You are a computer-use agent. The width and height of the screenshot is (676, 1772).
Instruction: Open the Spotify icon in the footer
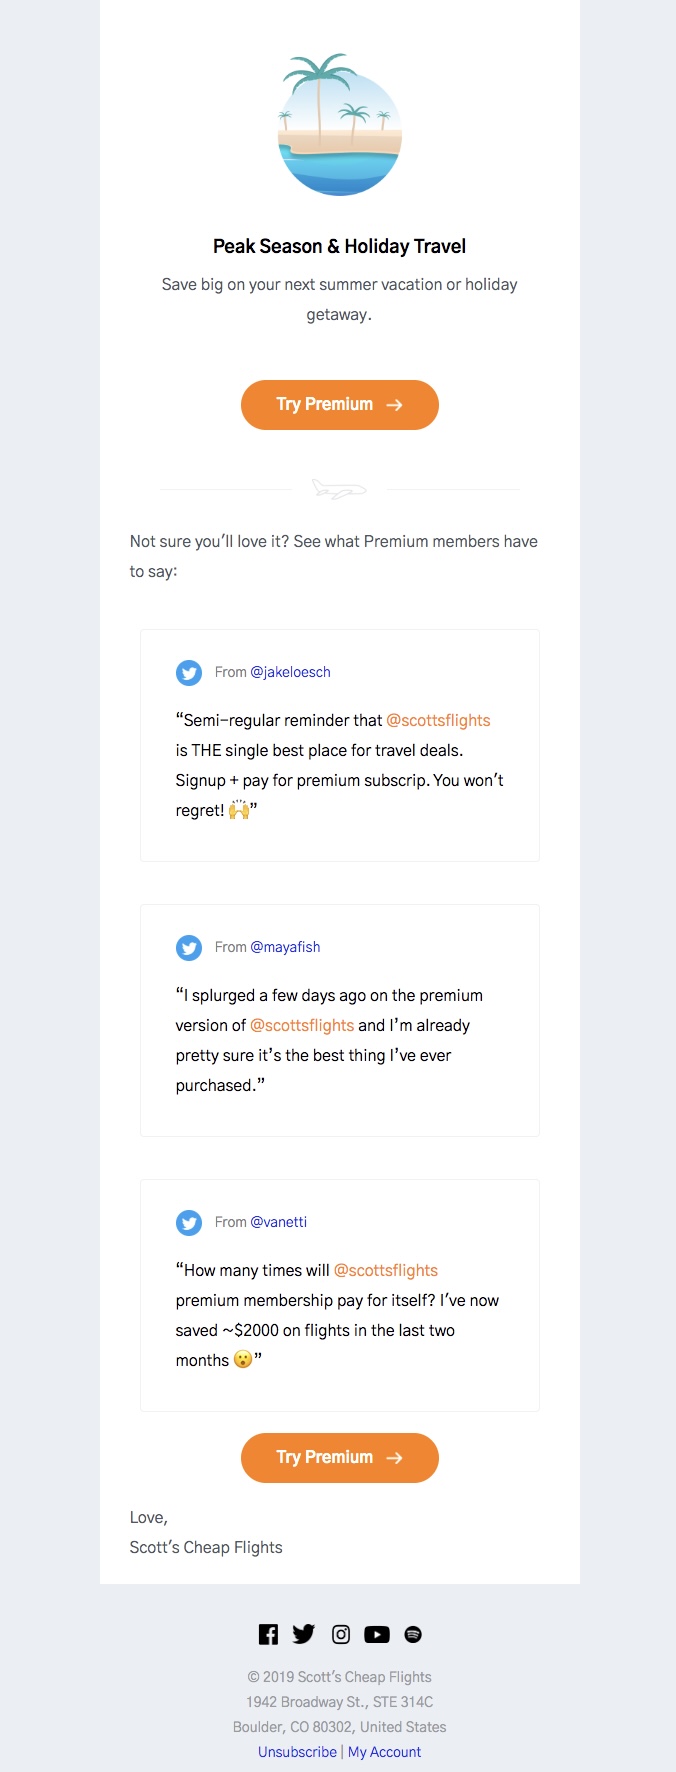413,1634
